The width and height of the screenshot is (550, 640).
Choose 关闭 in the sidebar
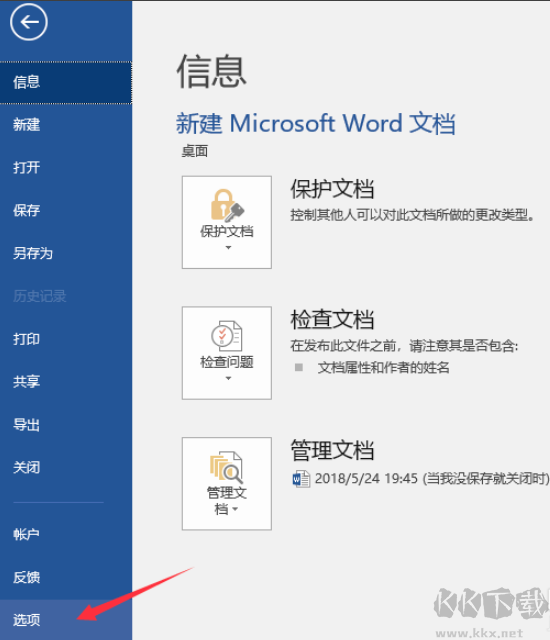coord(66,467)
